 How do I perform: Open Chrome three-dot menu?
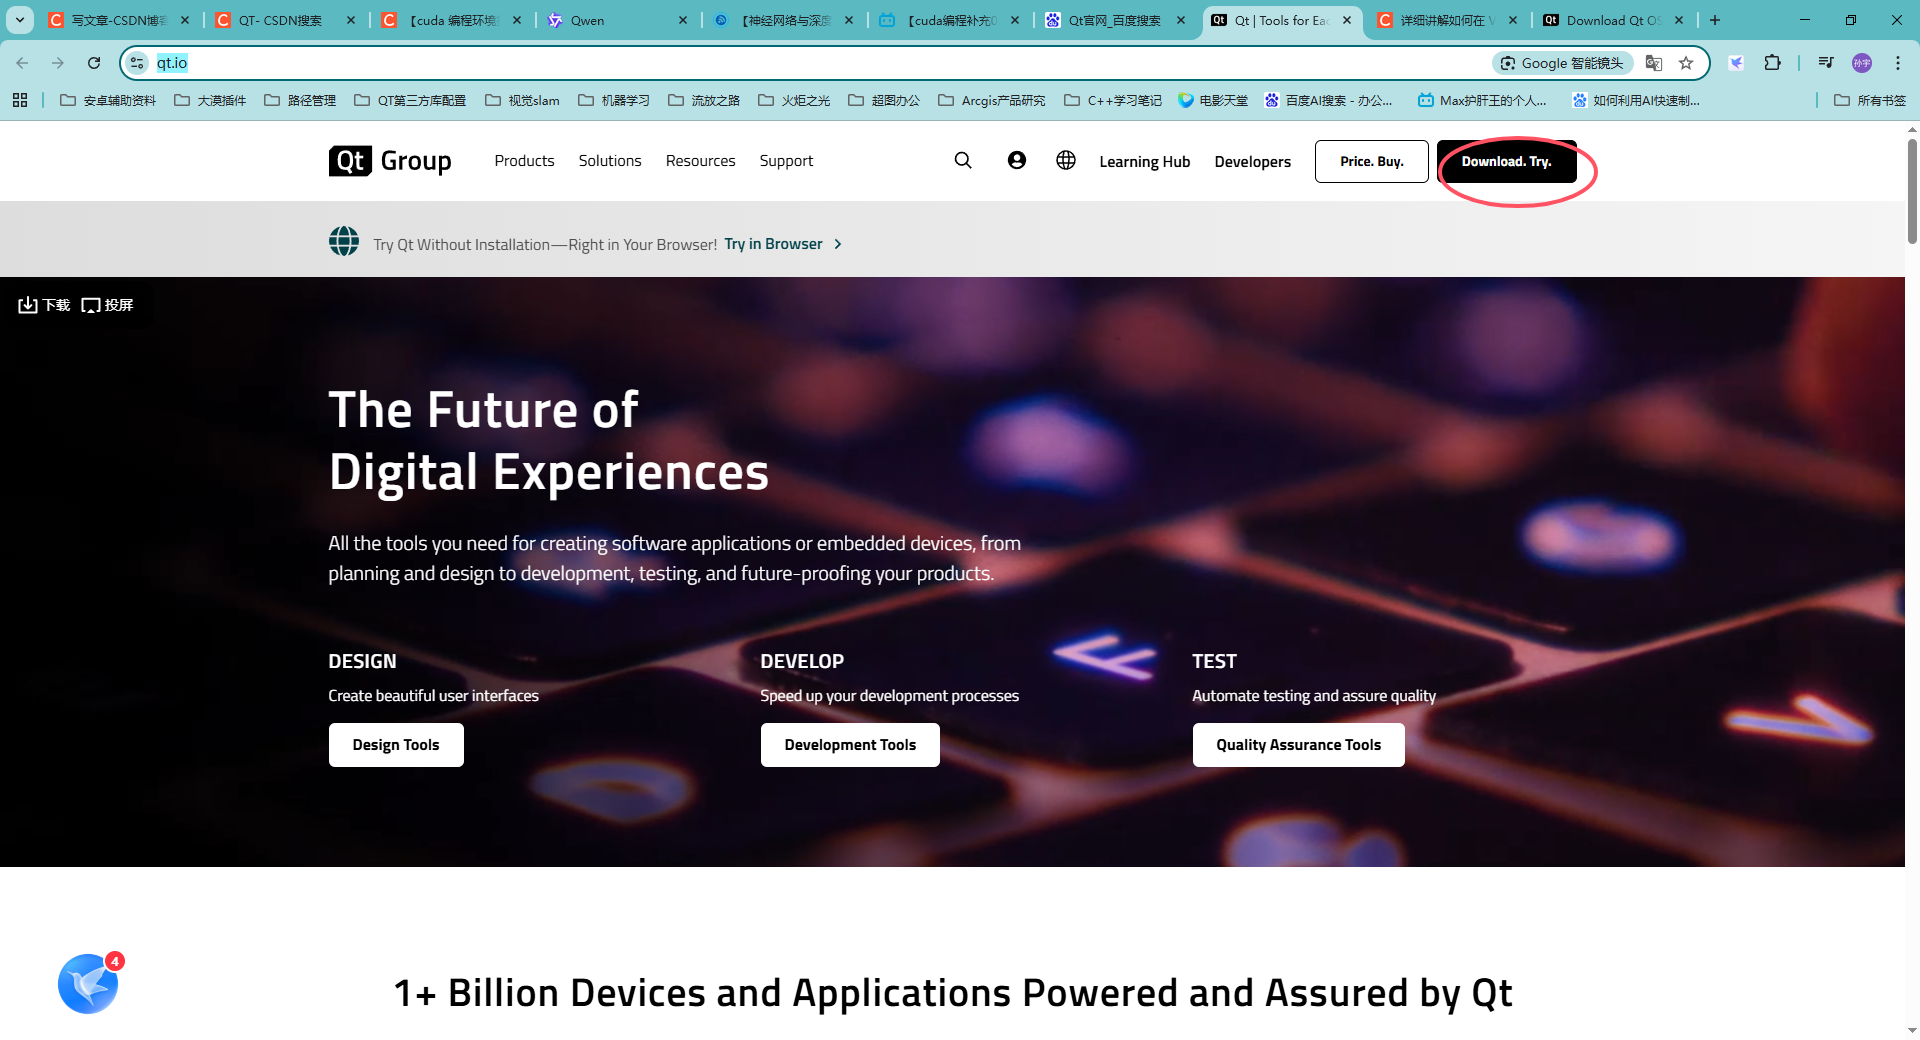[1898, 63]
